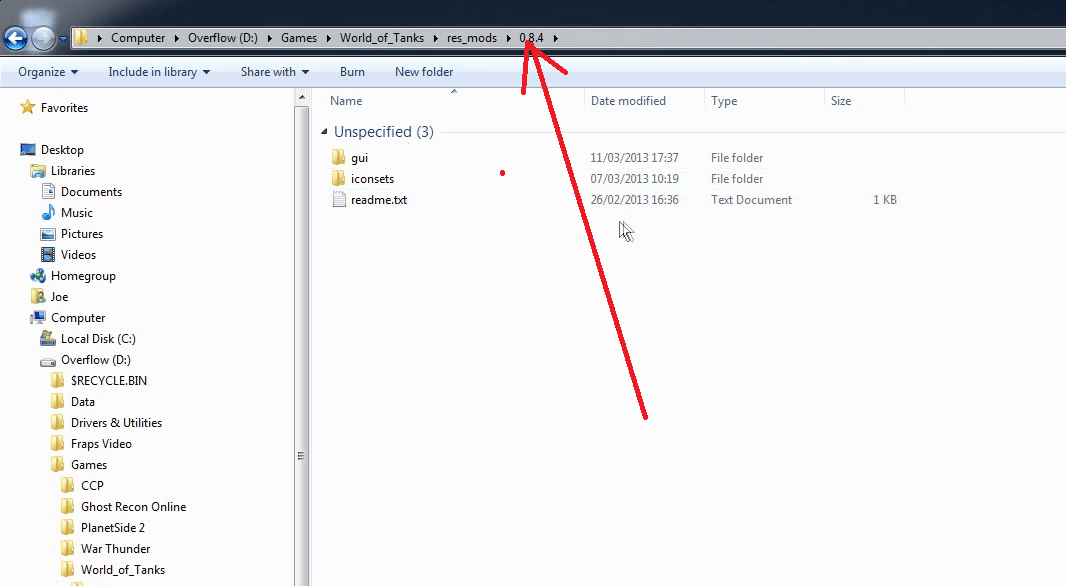Click the Videos library icon
This screenshot has height=586, width=1066.
48,255
